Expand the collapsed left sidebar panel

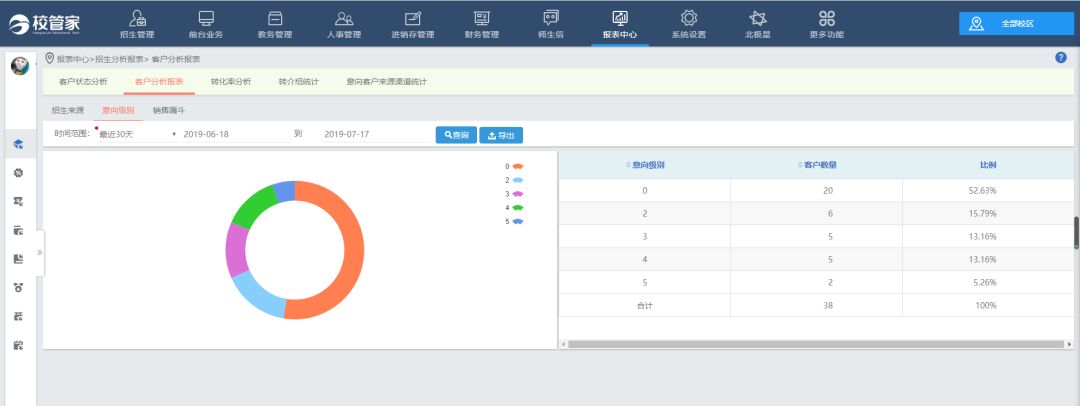point(40,252)
